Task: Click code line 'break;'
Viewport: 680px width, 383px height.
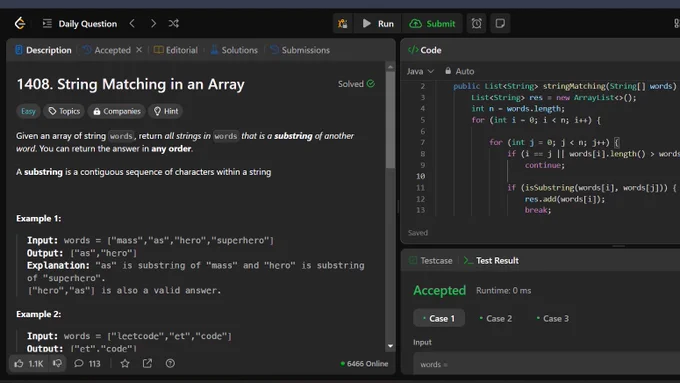Action: coord(538,210)
